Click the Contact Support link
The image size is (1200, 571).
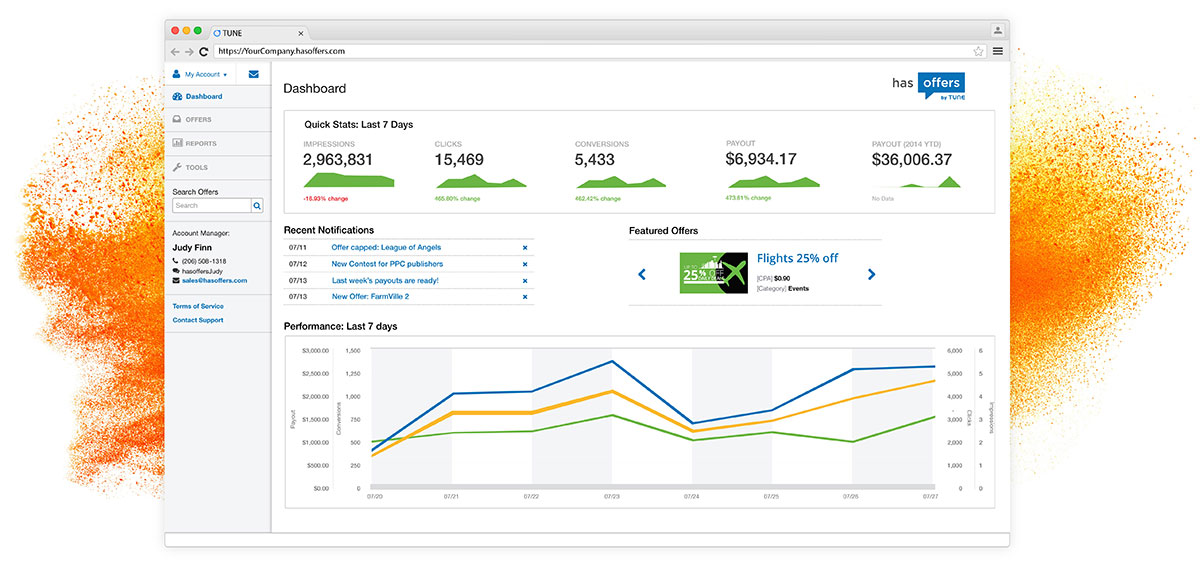198,320
